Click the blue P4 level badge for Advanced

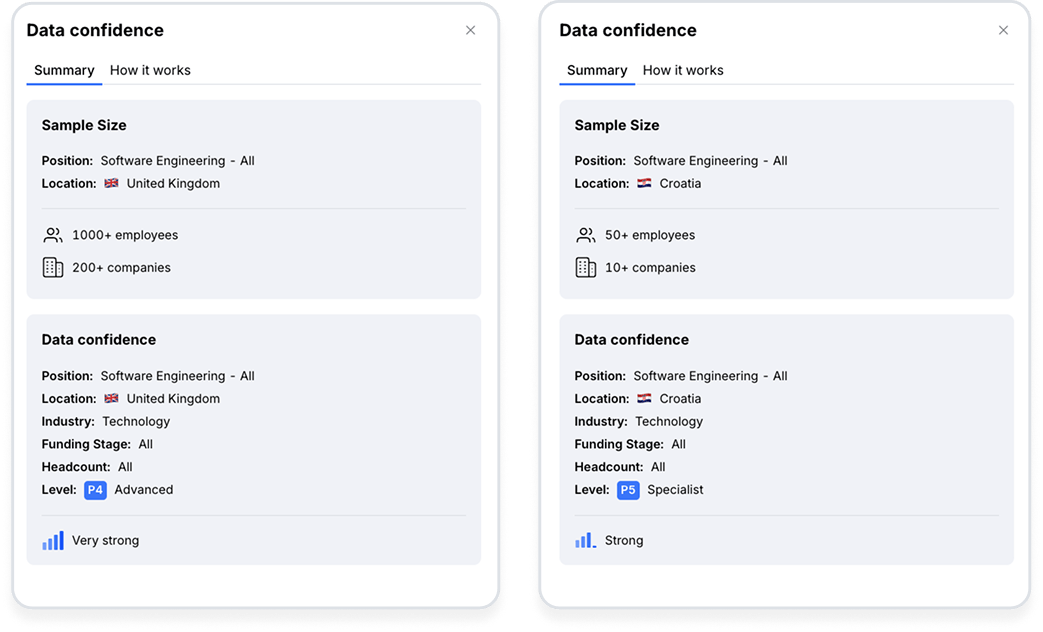(x=94, y=490)
